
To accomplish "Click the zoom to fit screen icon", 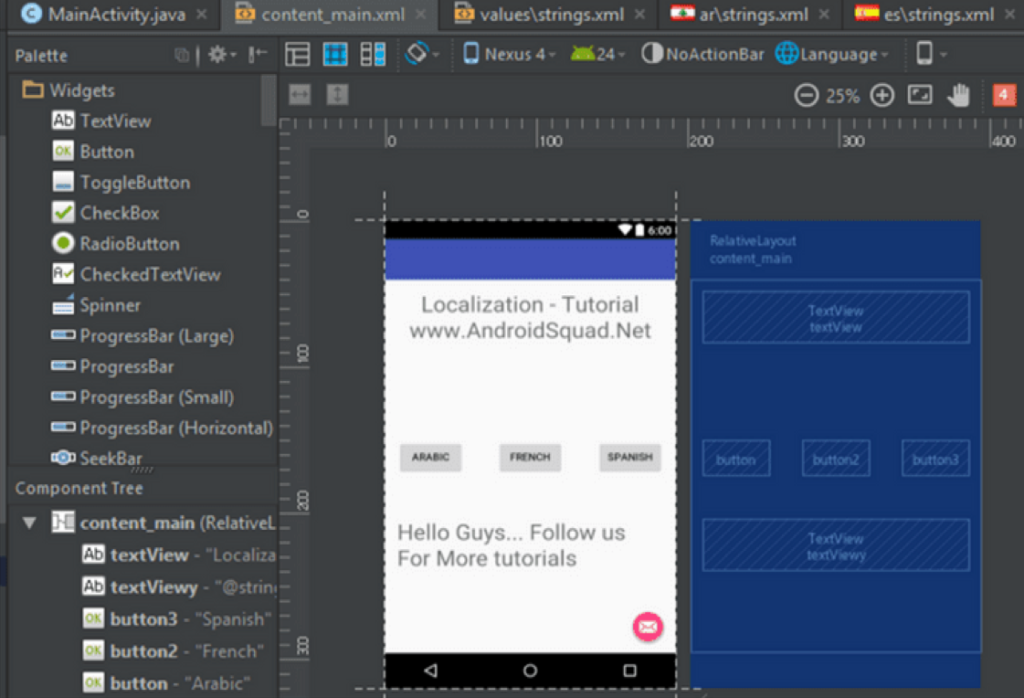I will click(x=920, y=95).
